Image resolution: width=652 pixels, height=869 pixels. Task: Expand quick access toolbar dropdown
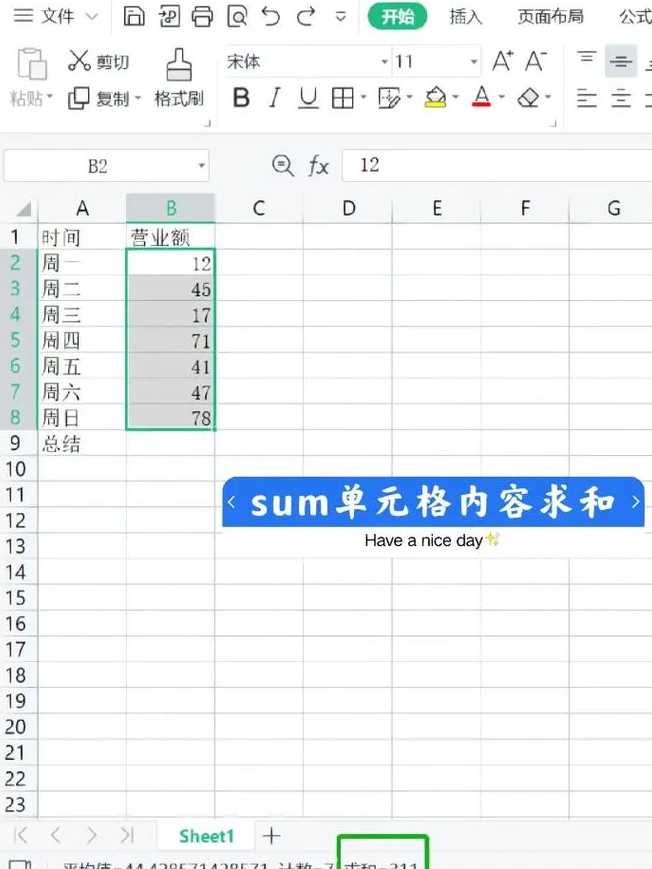pyautogui.click(x=341, y=17)
